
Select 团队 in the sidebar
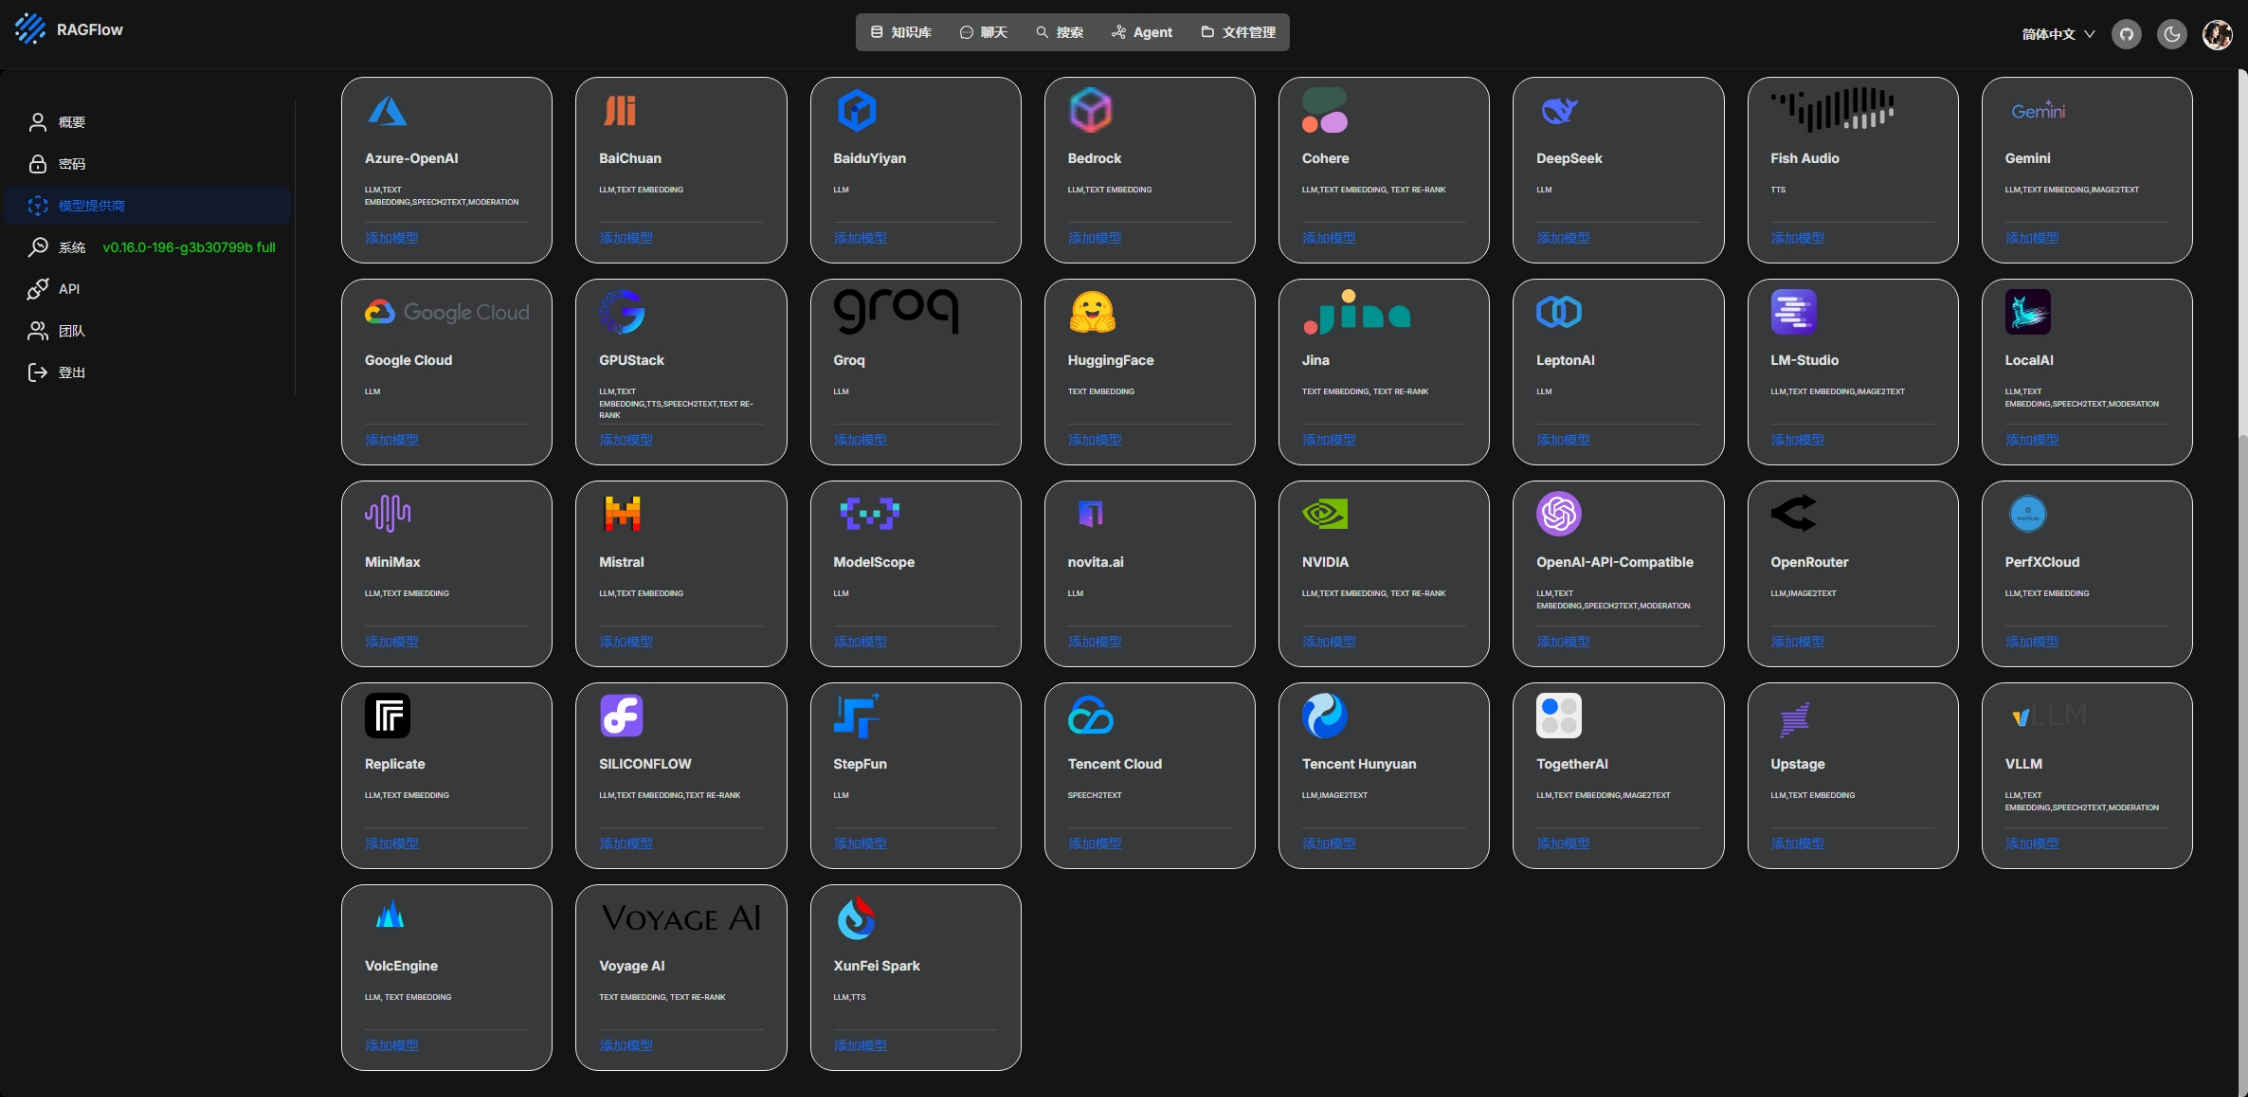[x=71, y=331]
